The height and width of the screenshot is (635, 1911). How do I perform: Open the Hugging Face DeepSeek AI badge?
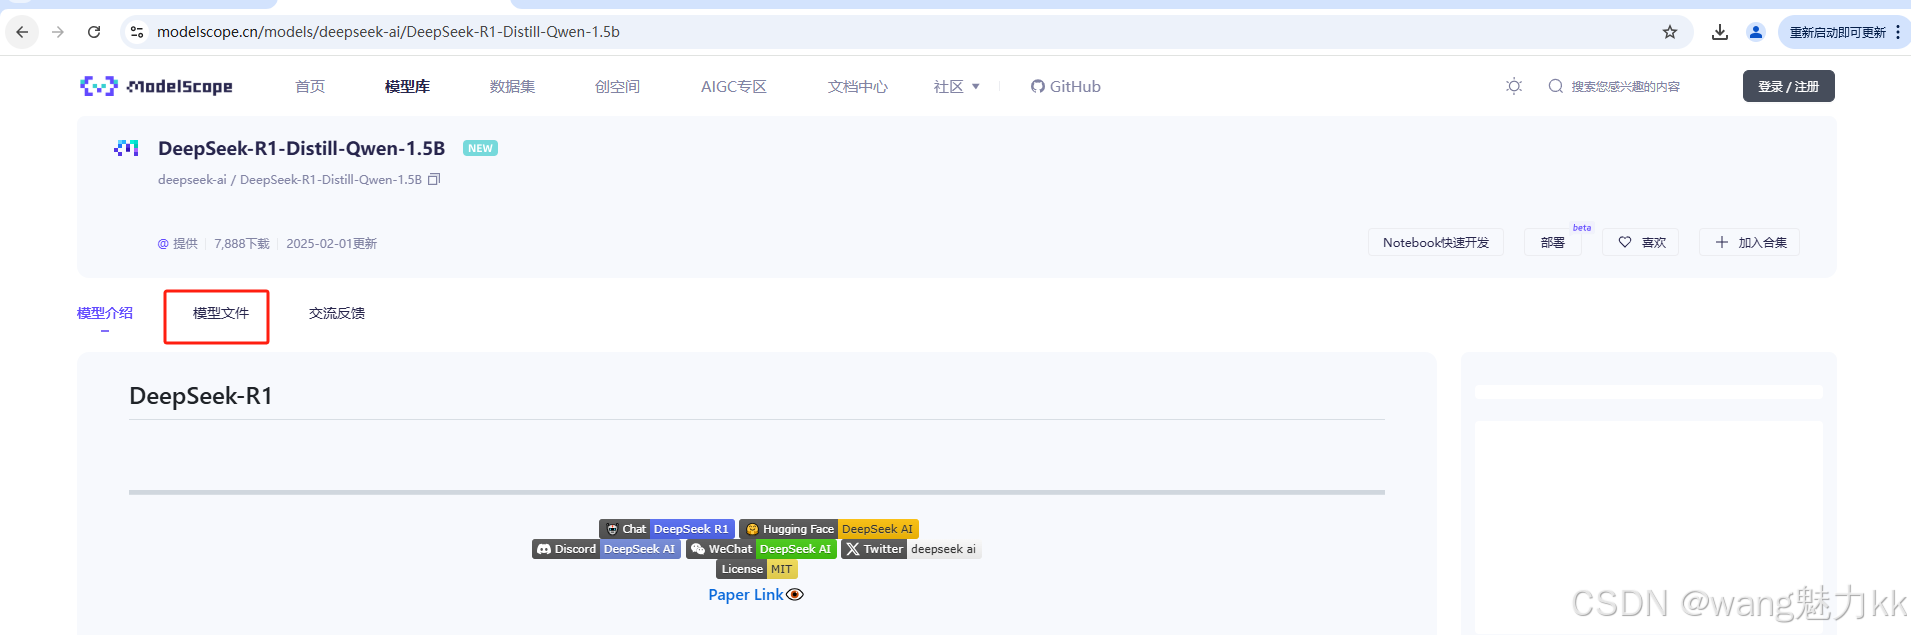click(x=829, y=529)
